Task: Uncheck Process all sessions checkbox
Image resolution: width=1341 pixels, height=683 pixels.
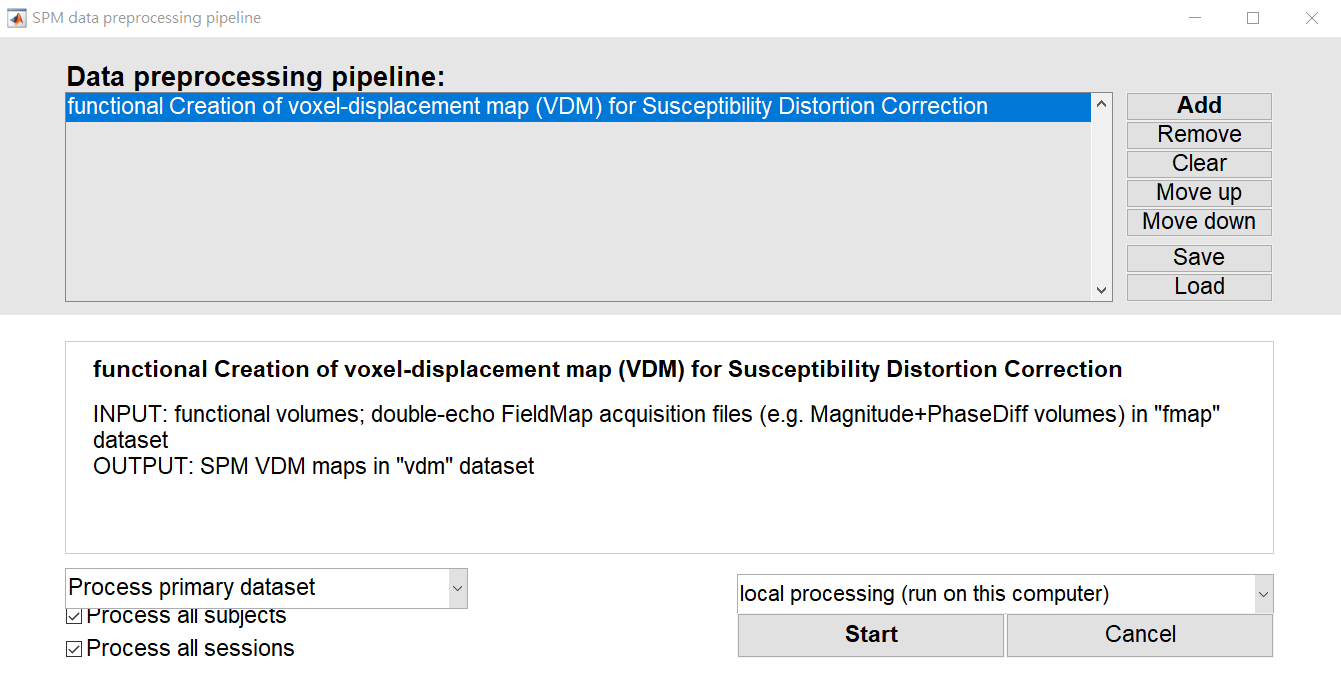Action: pyautogui.click(x=74, y=649)
